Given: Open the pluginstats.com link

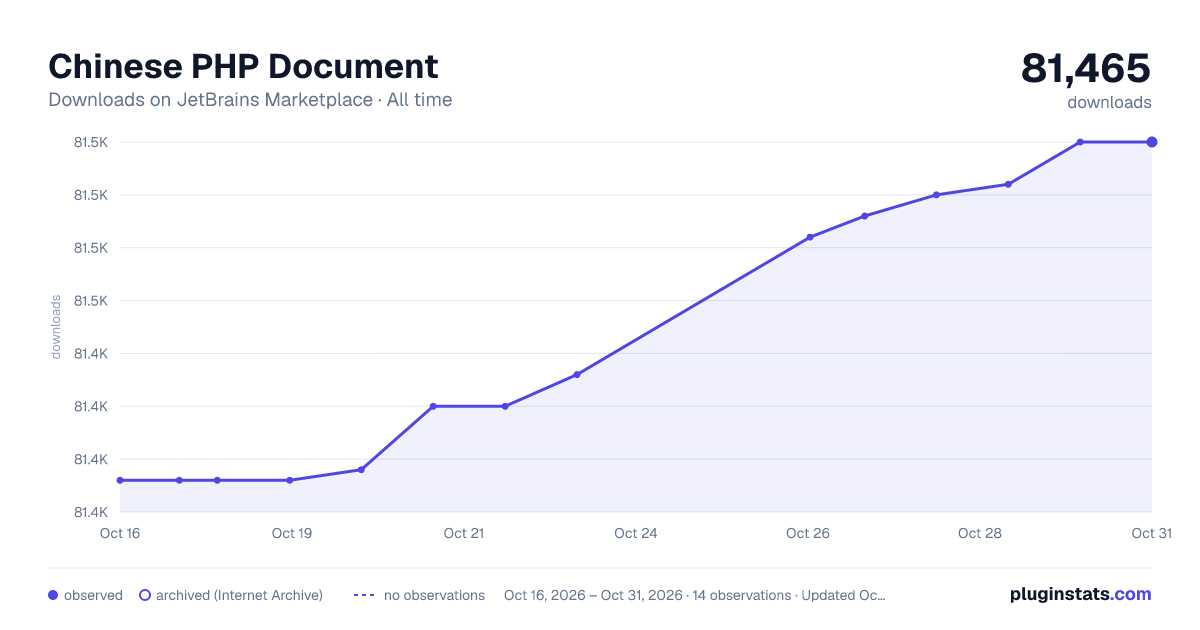Looking at the screenshot, I should click(1080, 594).
